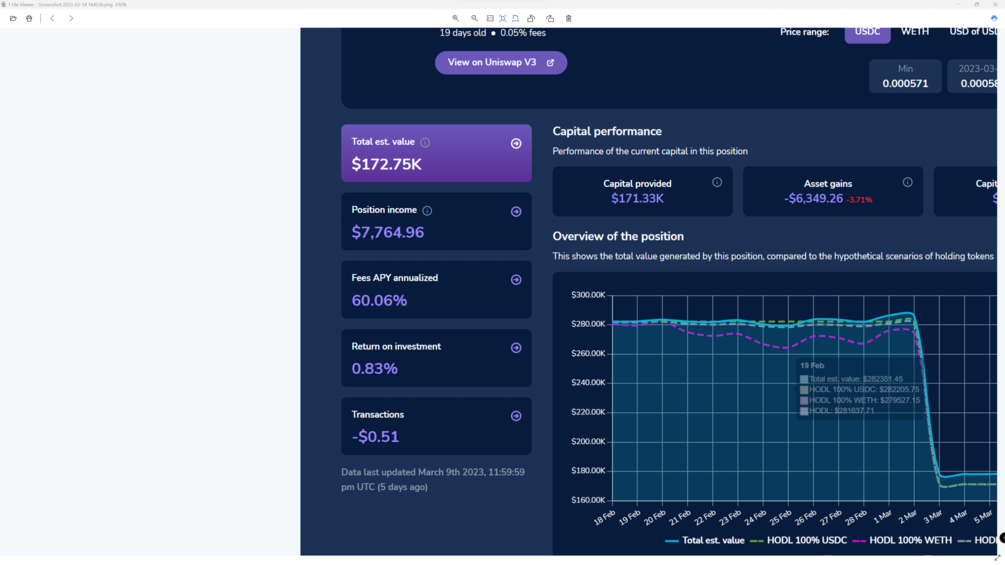Open a file with the folder icon
Image resolution: width=1005 pixels, height=565 pixels.
point(13,18)
